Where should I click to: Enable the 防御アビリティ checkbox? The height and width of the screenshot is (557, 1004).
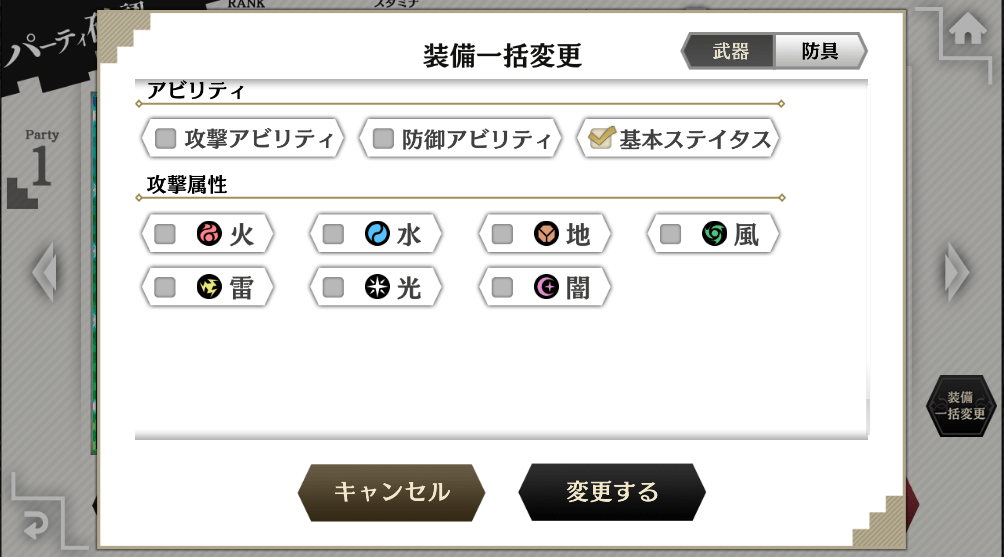pyautogui.click(x=383, y=138)
